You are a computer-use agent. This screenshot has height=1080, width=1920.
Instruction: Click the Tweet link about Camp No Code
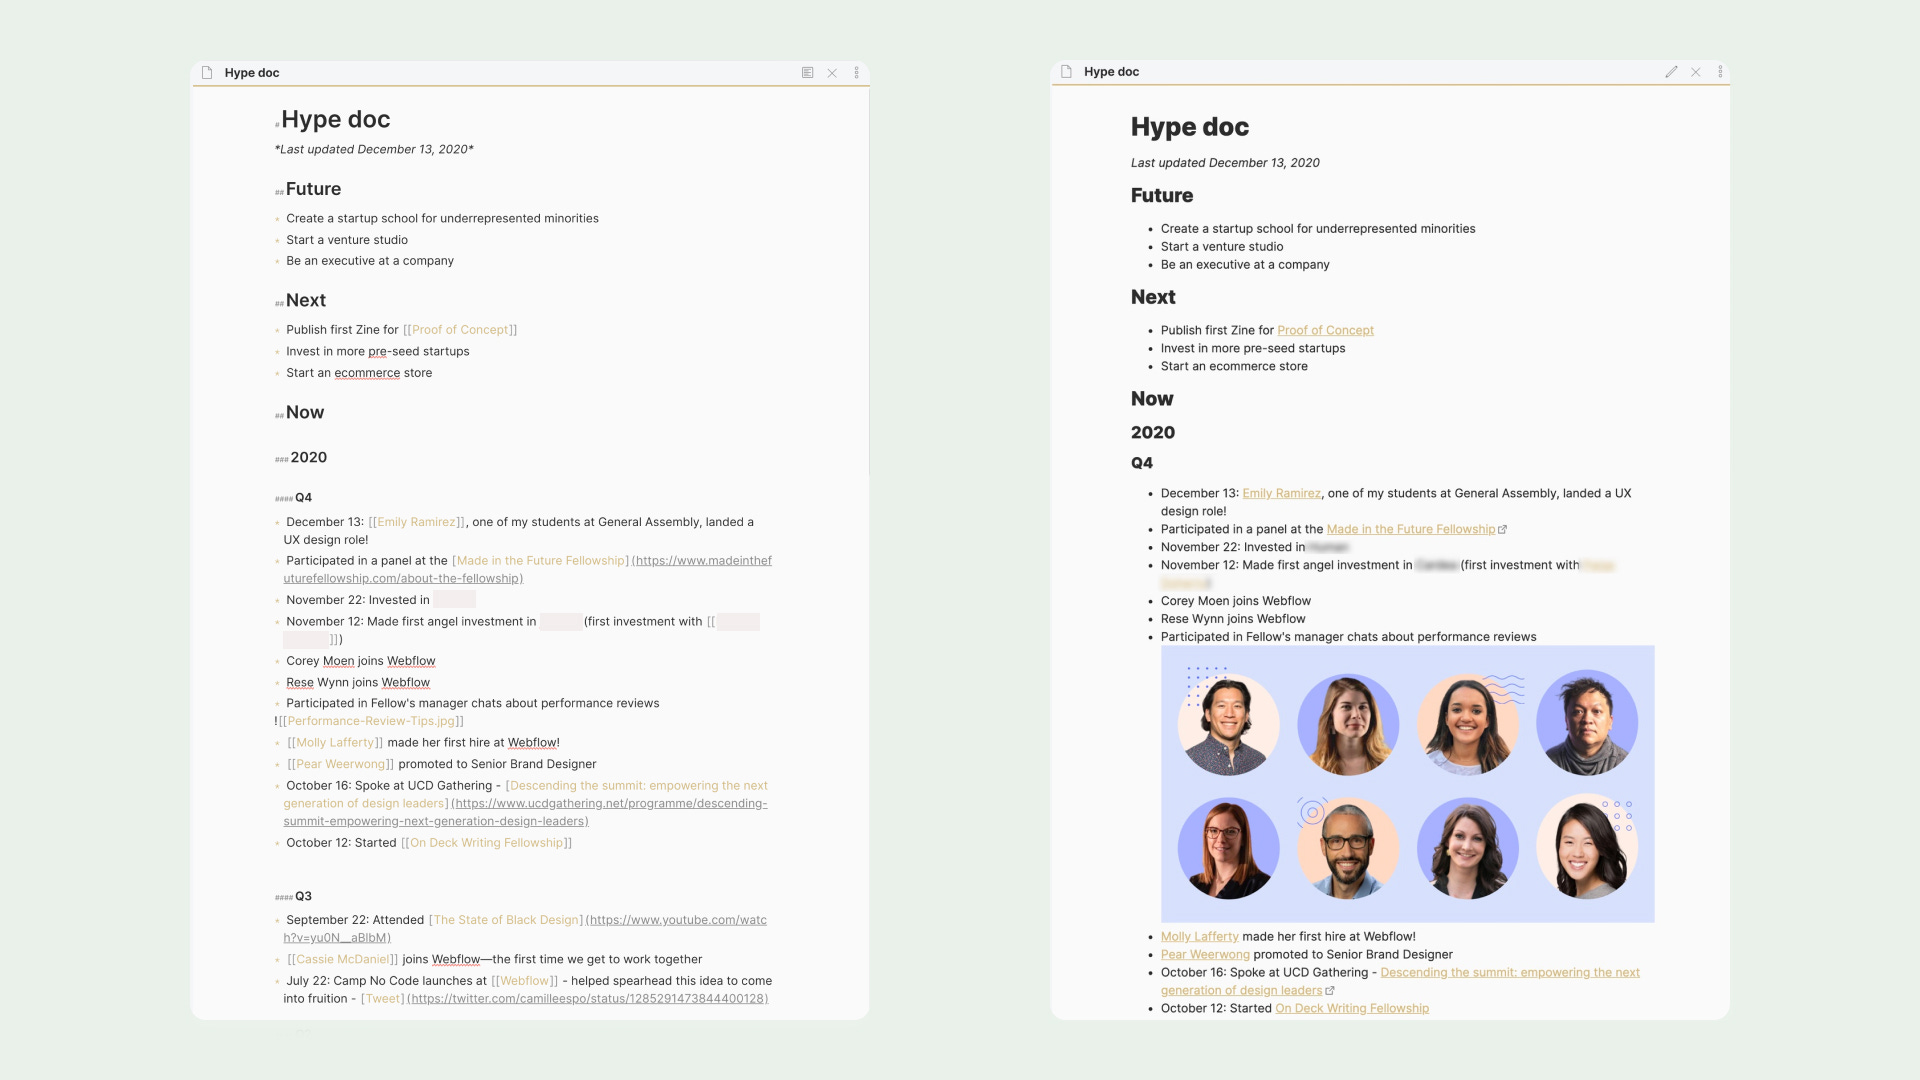(381, 998)
